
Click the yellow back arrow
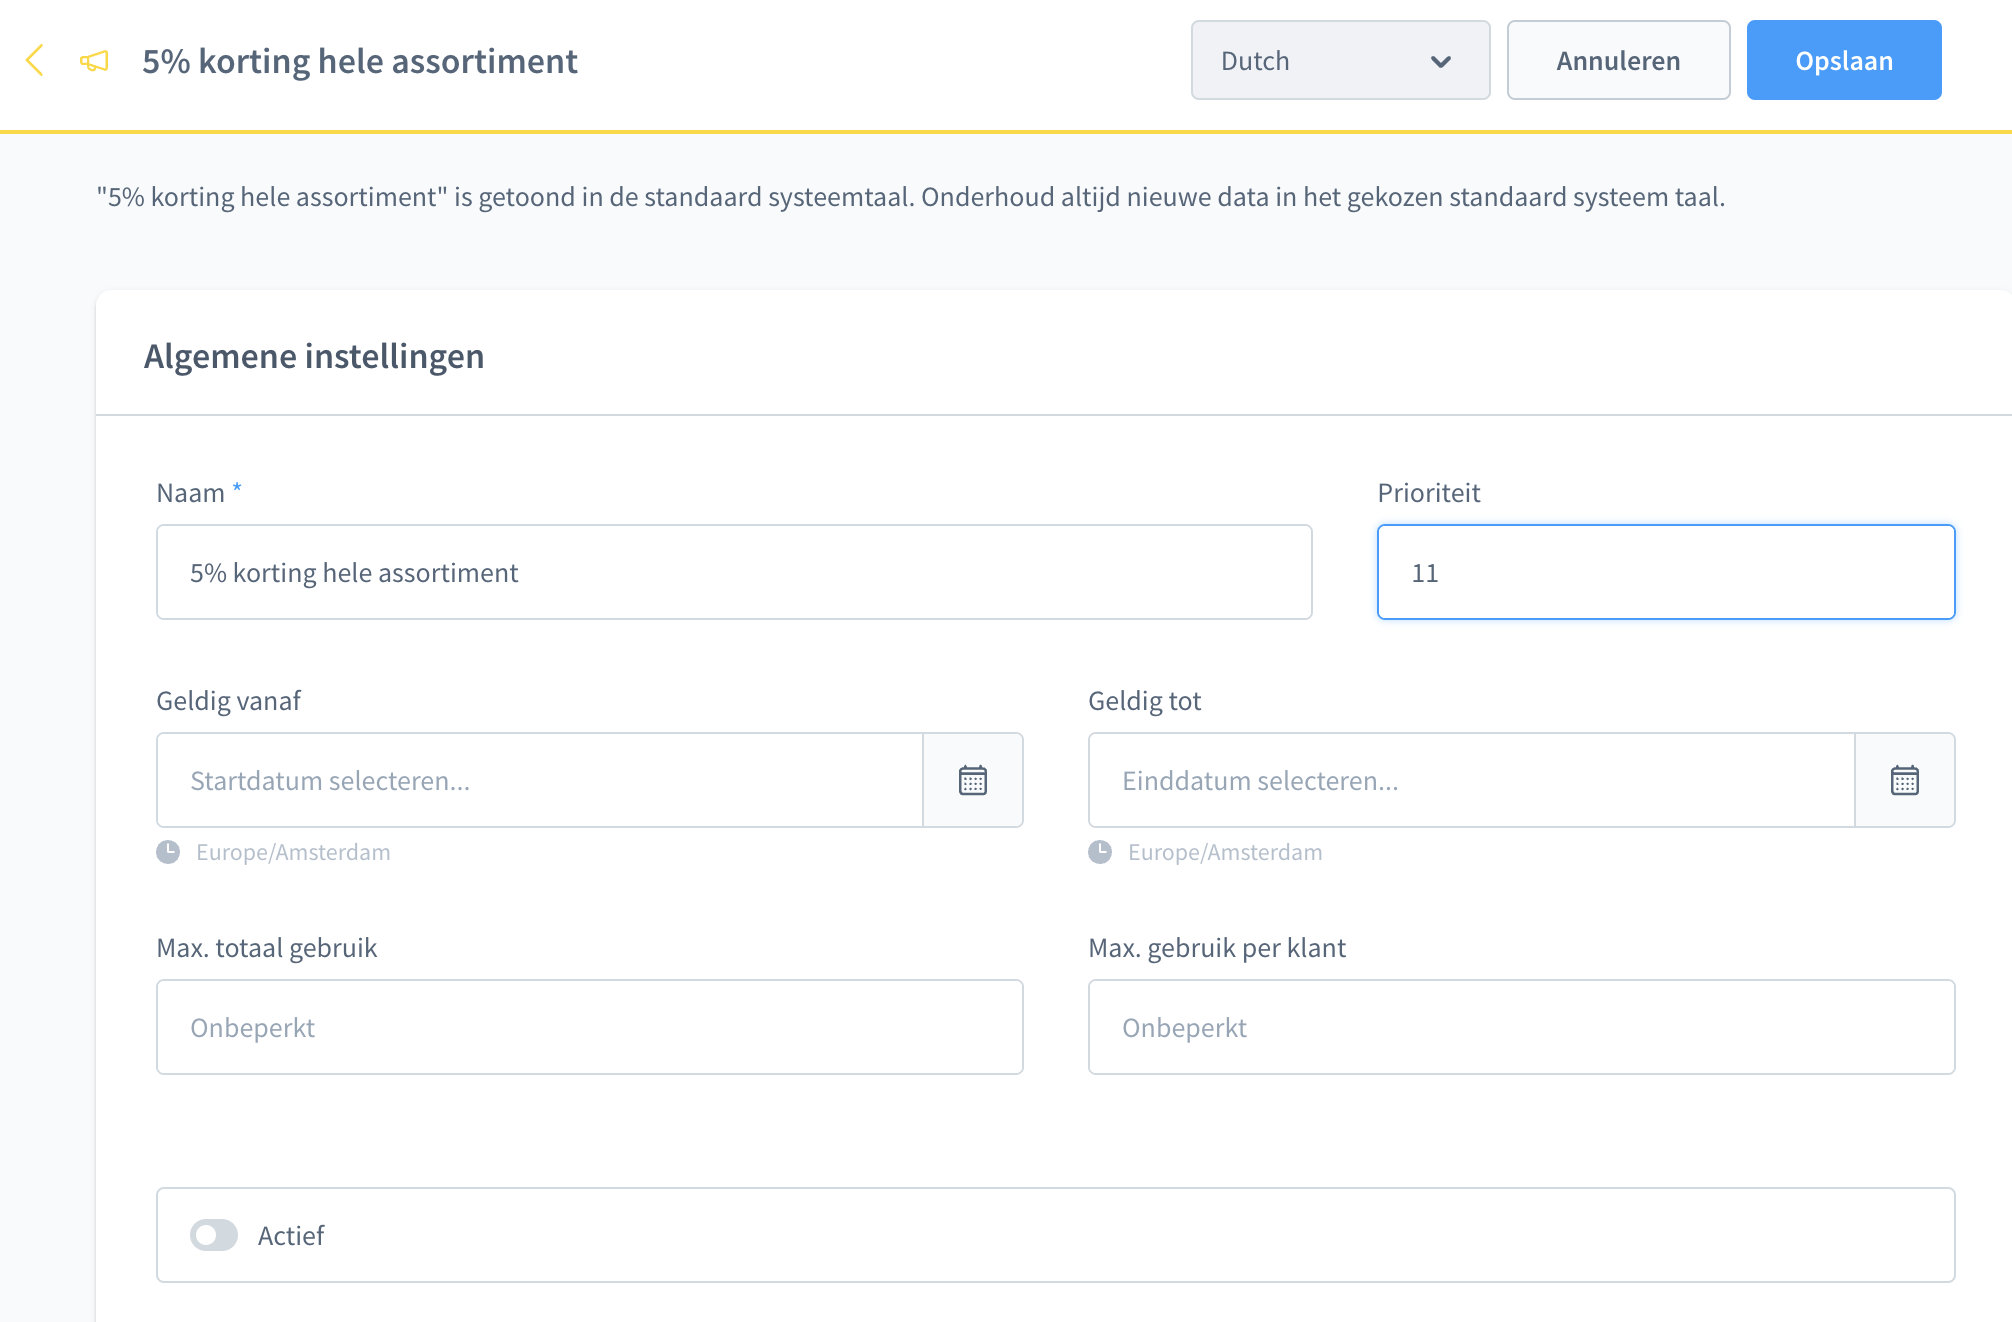point(35,61)
